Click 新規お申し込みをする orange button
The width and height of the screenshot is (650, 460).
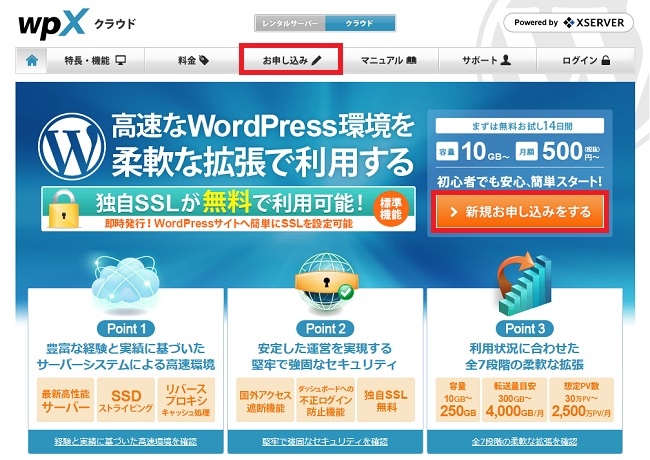coord(520,212)
